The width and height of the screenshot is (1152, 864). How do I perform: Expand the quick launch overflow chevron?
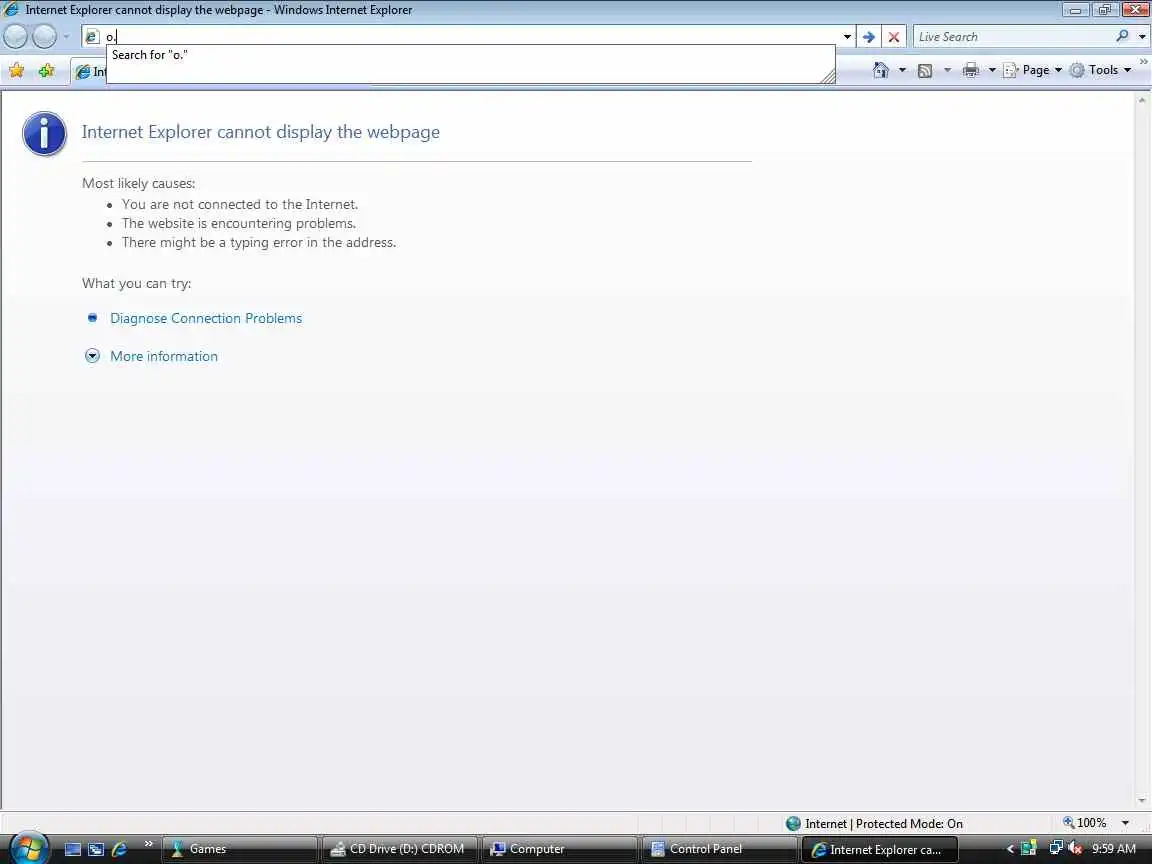(148, 843)
